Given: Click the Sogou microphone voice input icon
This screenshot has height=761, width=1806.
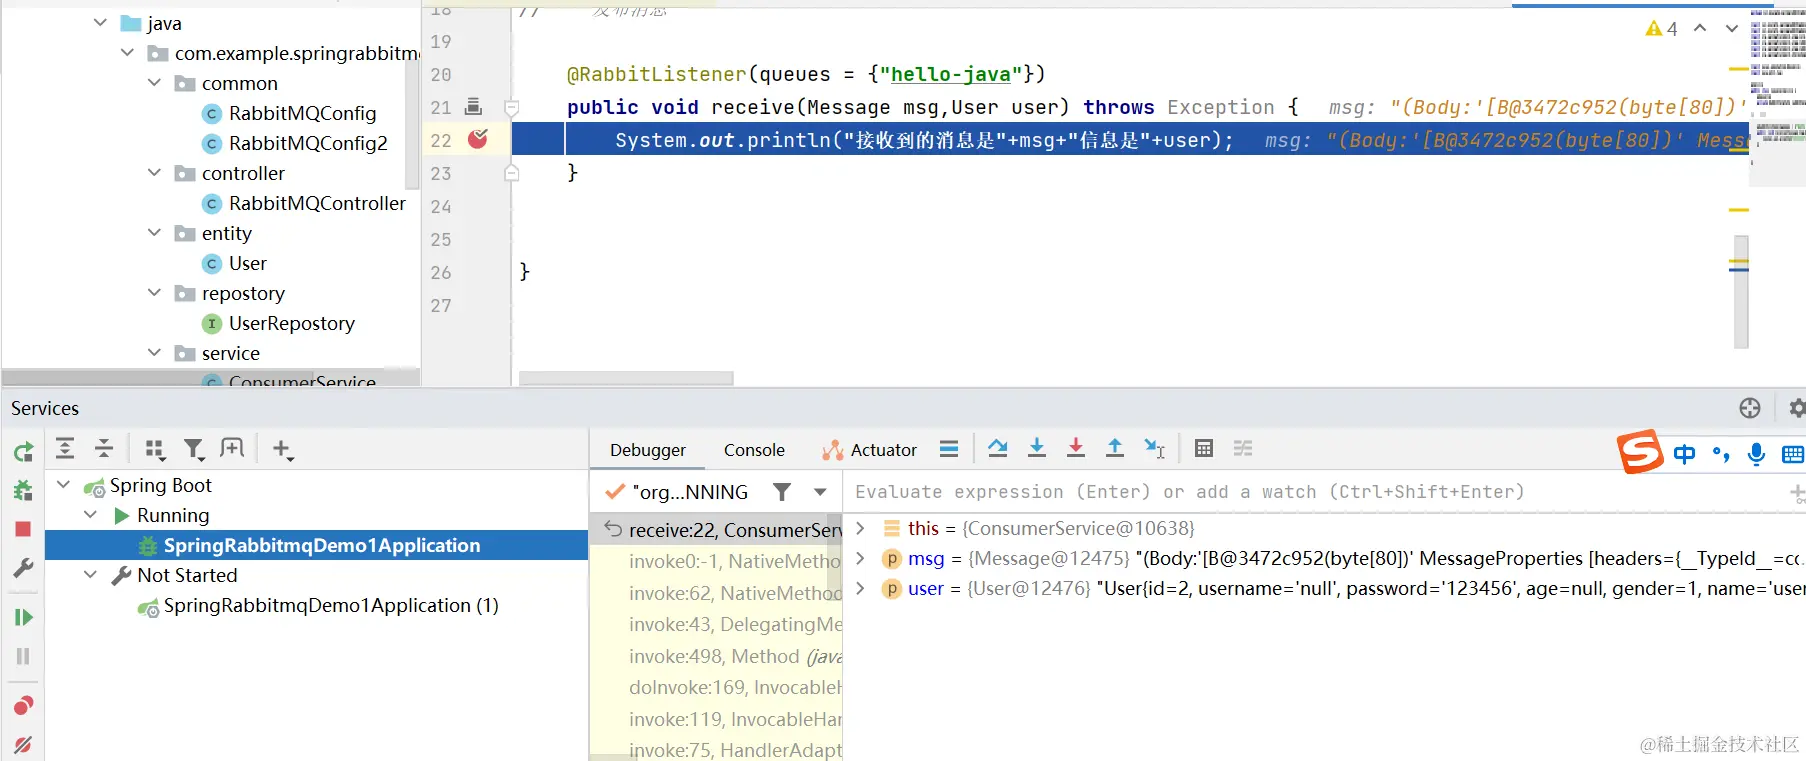Looking at the screenshot, I should coord(1756,454).
